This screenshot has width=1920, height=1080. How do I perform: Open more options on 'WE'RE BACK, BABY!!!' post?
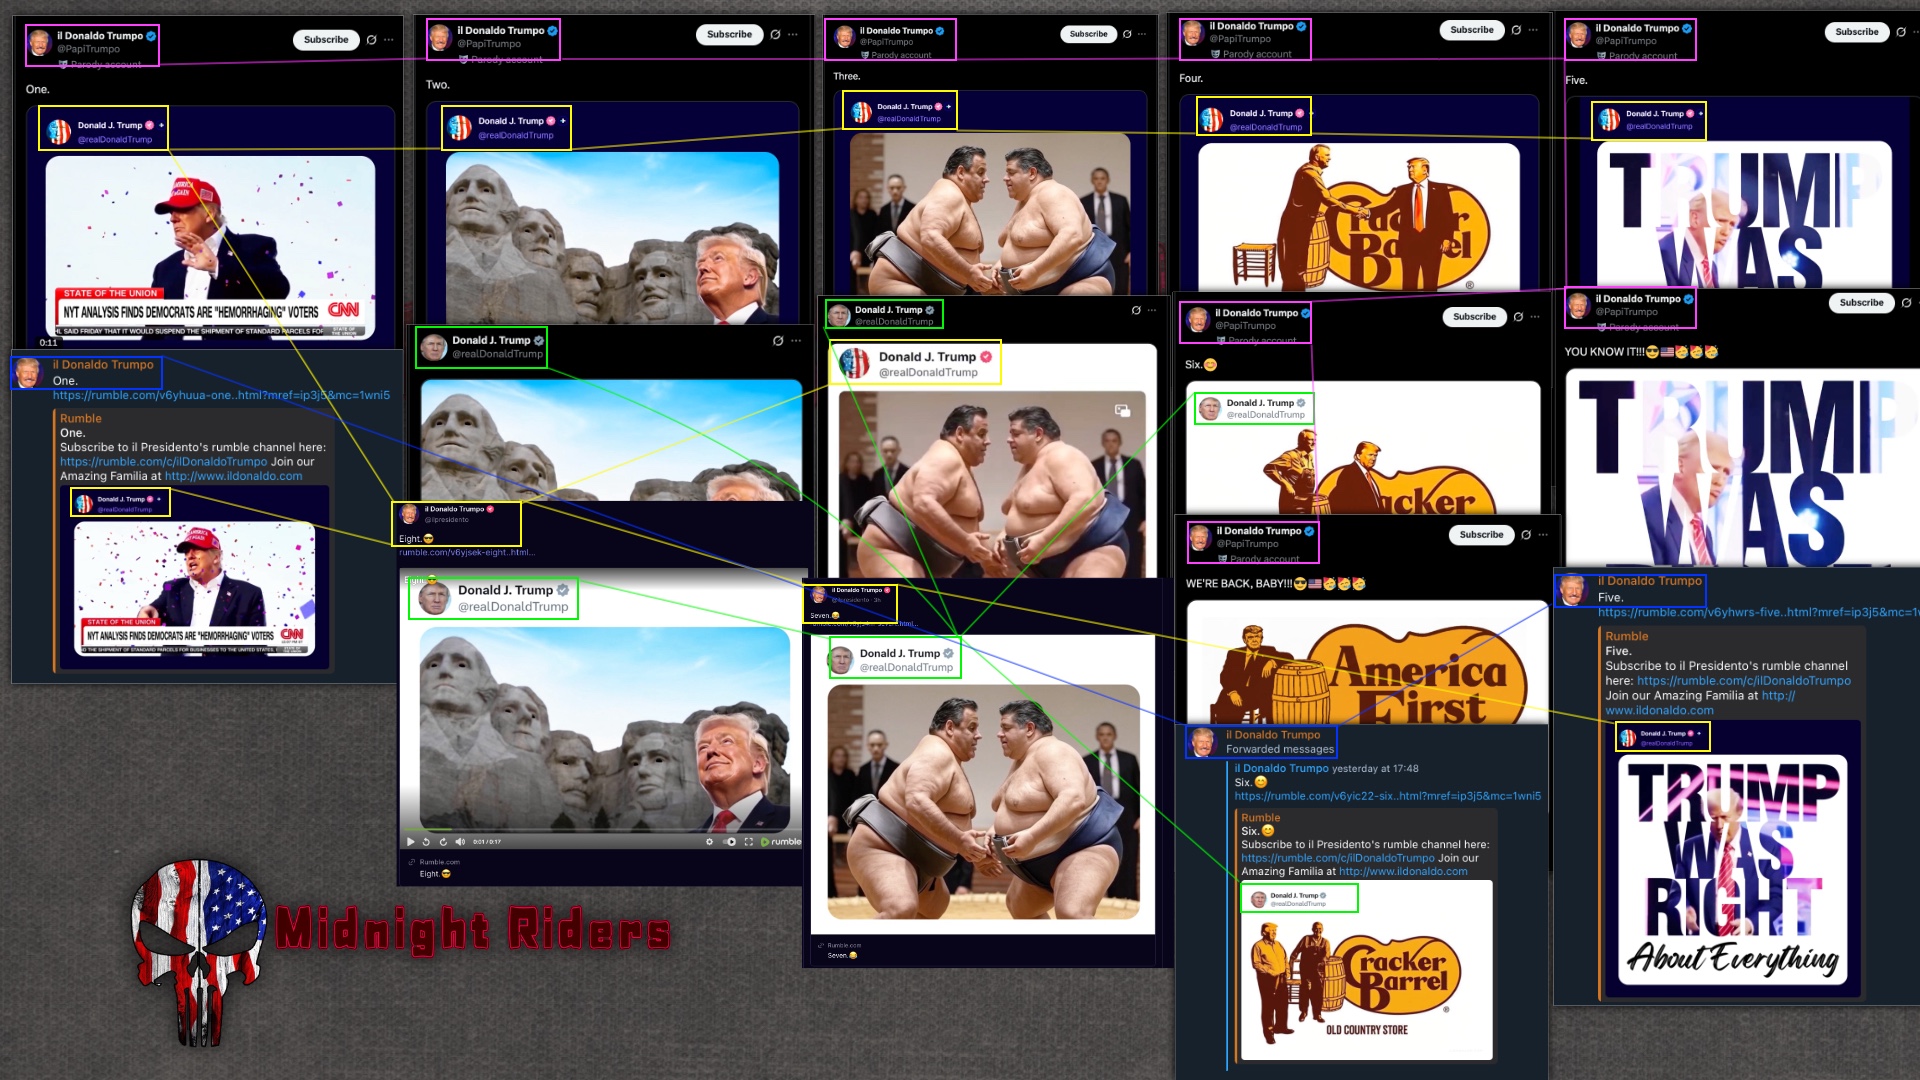click(1543, 535)
